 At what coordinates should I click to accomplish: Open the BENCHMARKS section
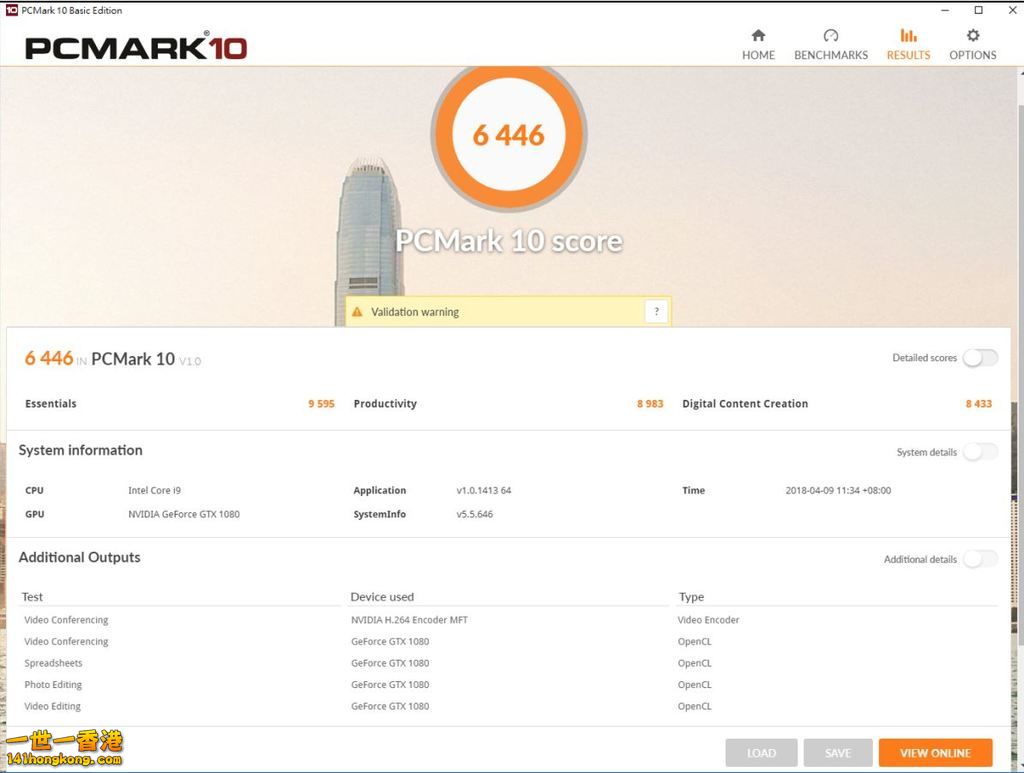point(831,45)
